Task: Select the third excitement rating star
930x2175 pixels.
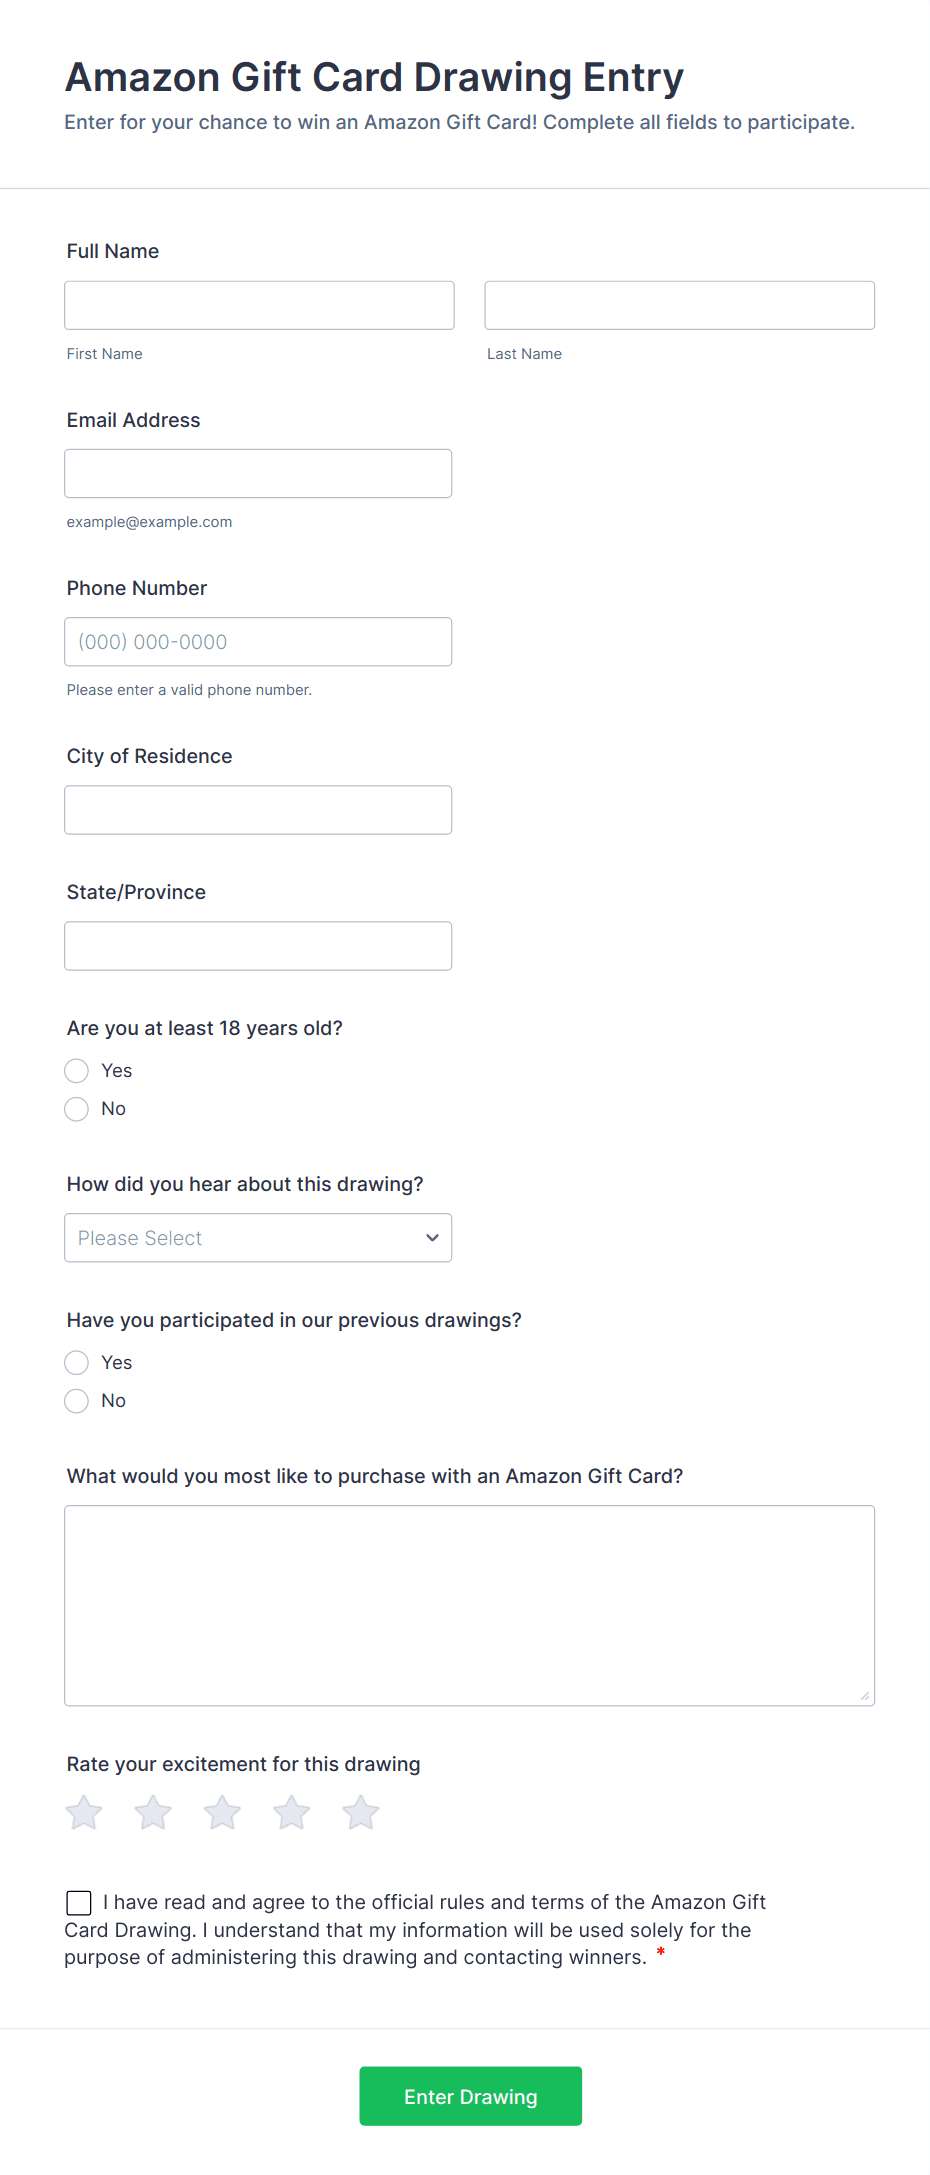Action: (222, 1811)
